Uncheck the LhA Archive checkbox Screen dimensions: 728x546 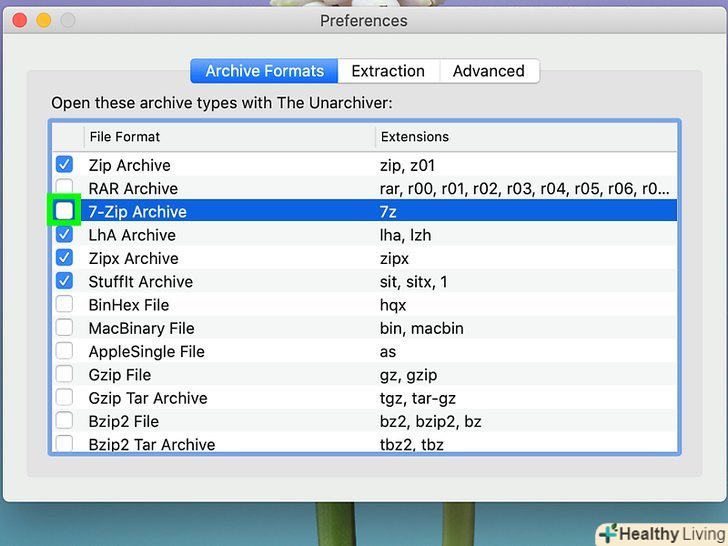tap(64, 235)
